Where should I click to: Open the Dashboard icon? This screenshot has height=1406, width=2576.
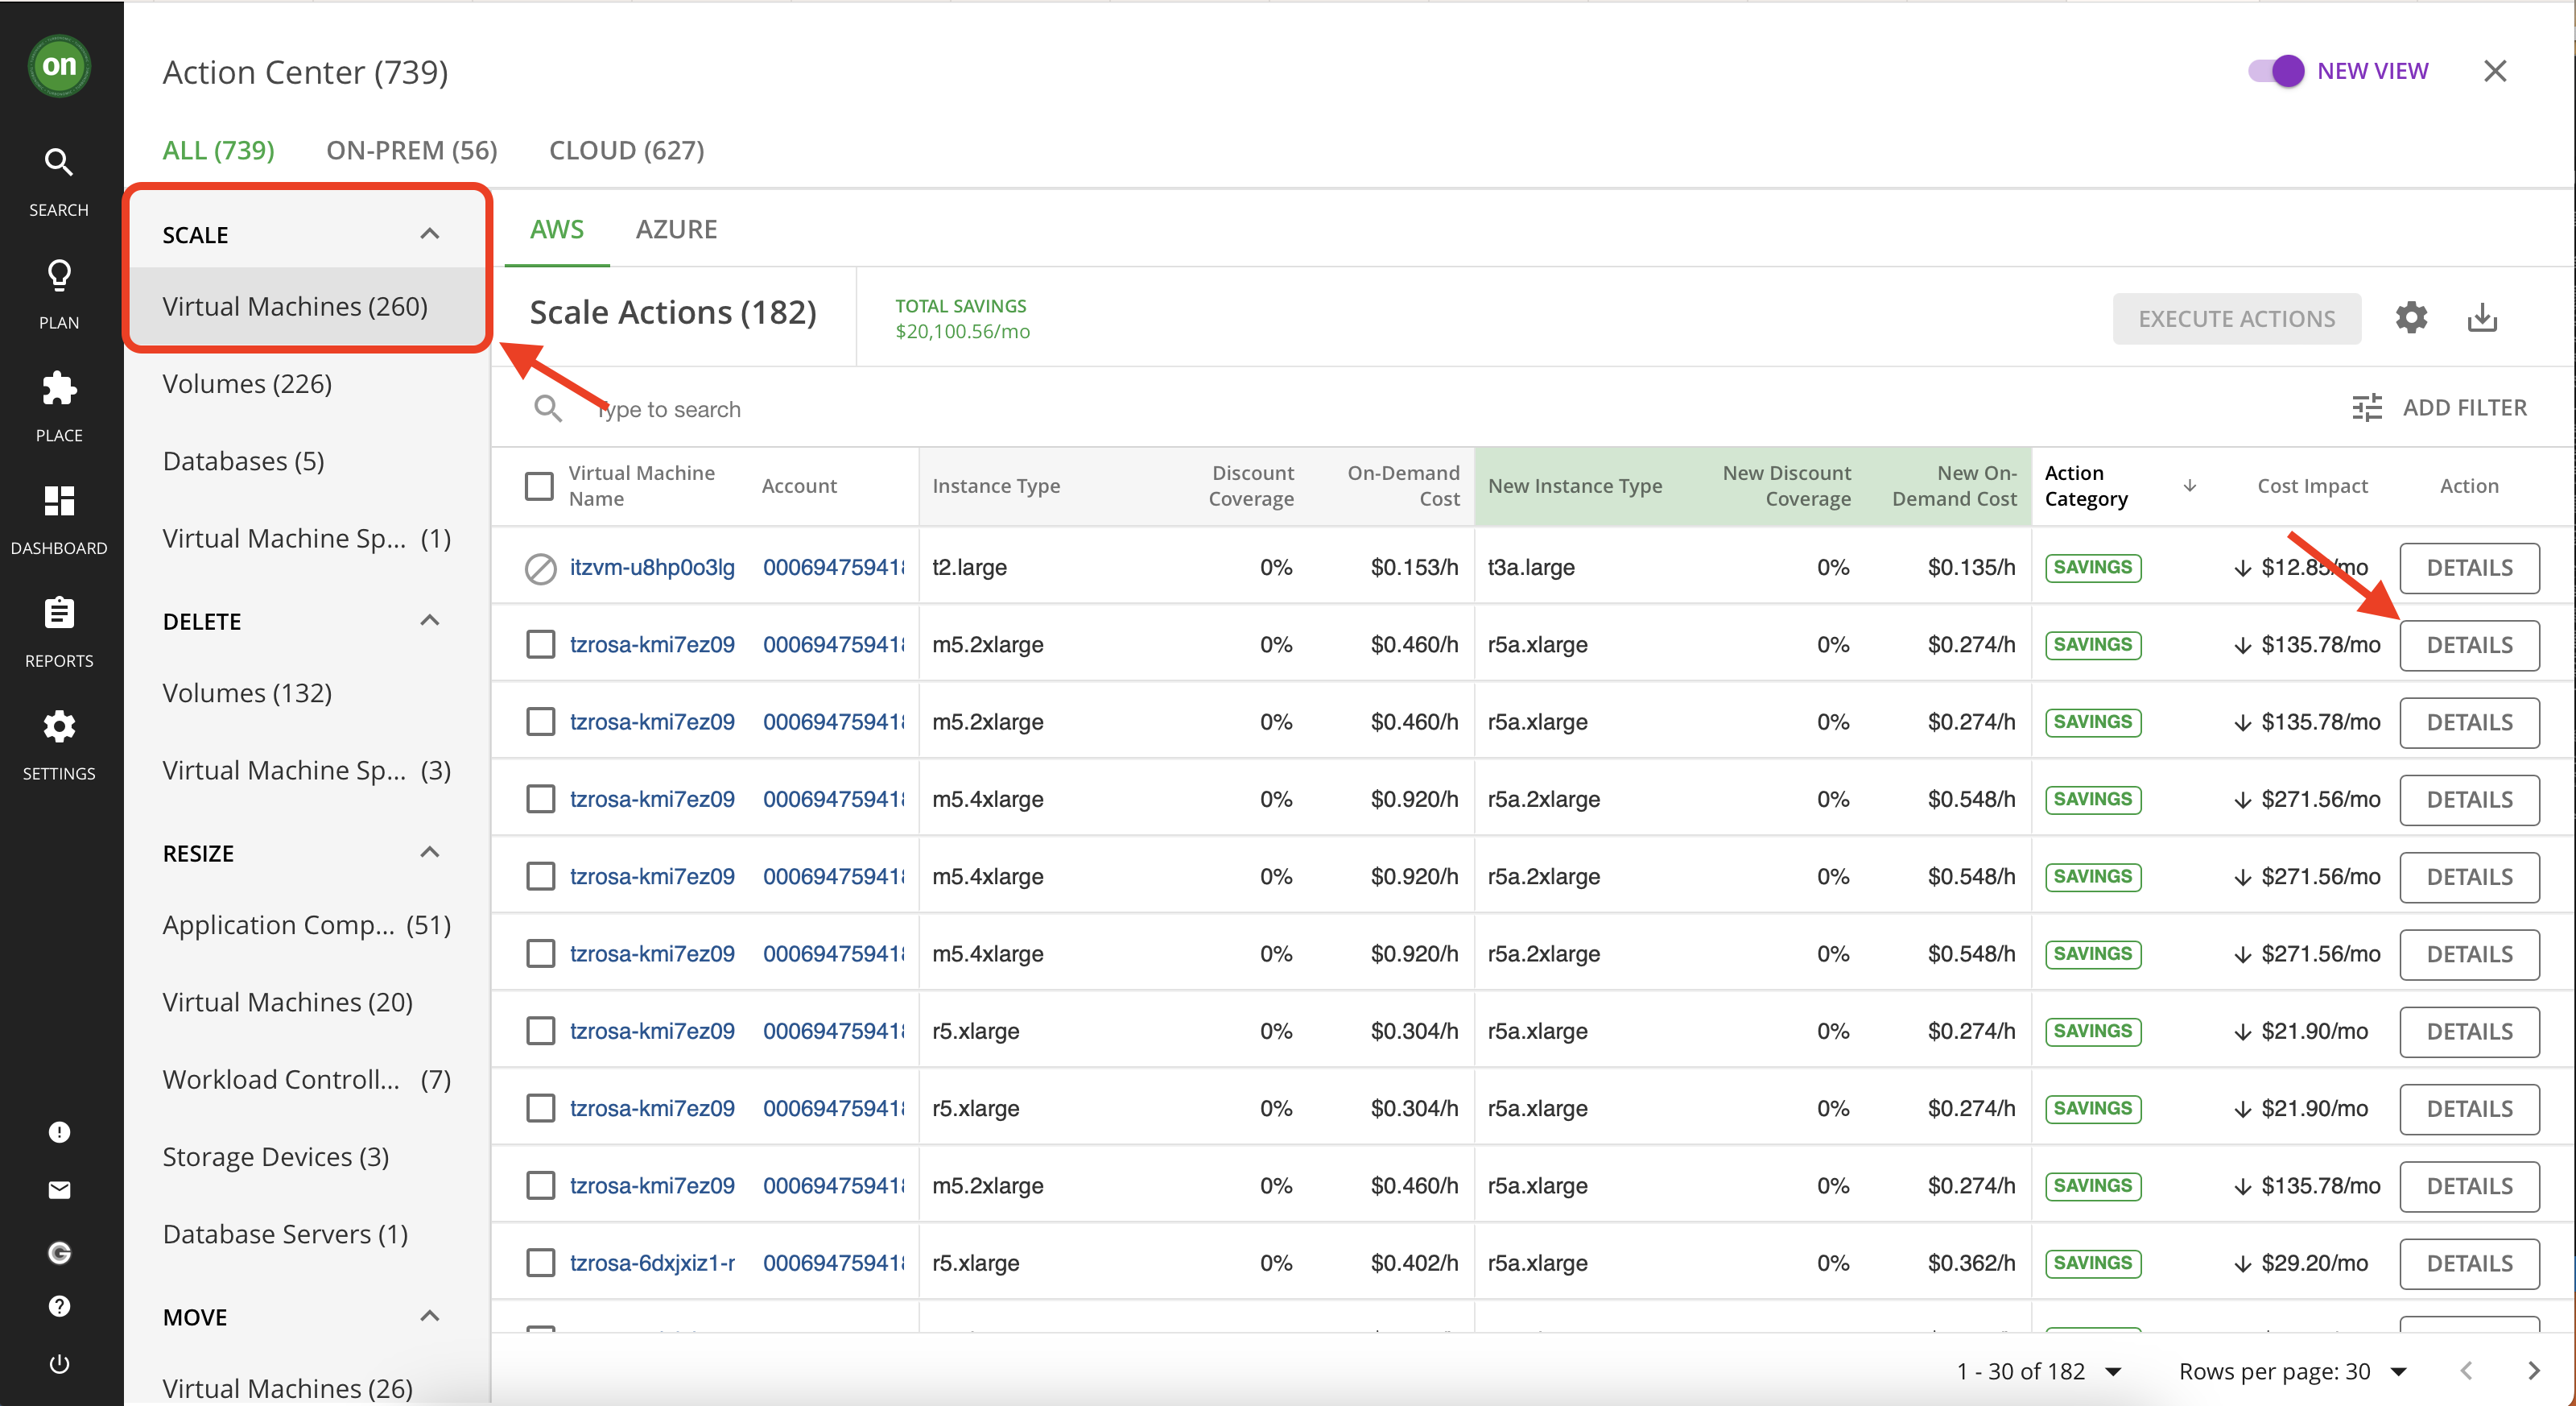click(59, 500)
